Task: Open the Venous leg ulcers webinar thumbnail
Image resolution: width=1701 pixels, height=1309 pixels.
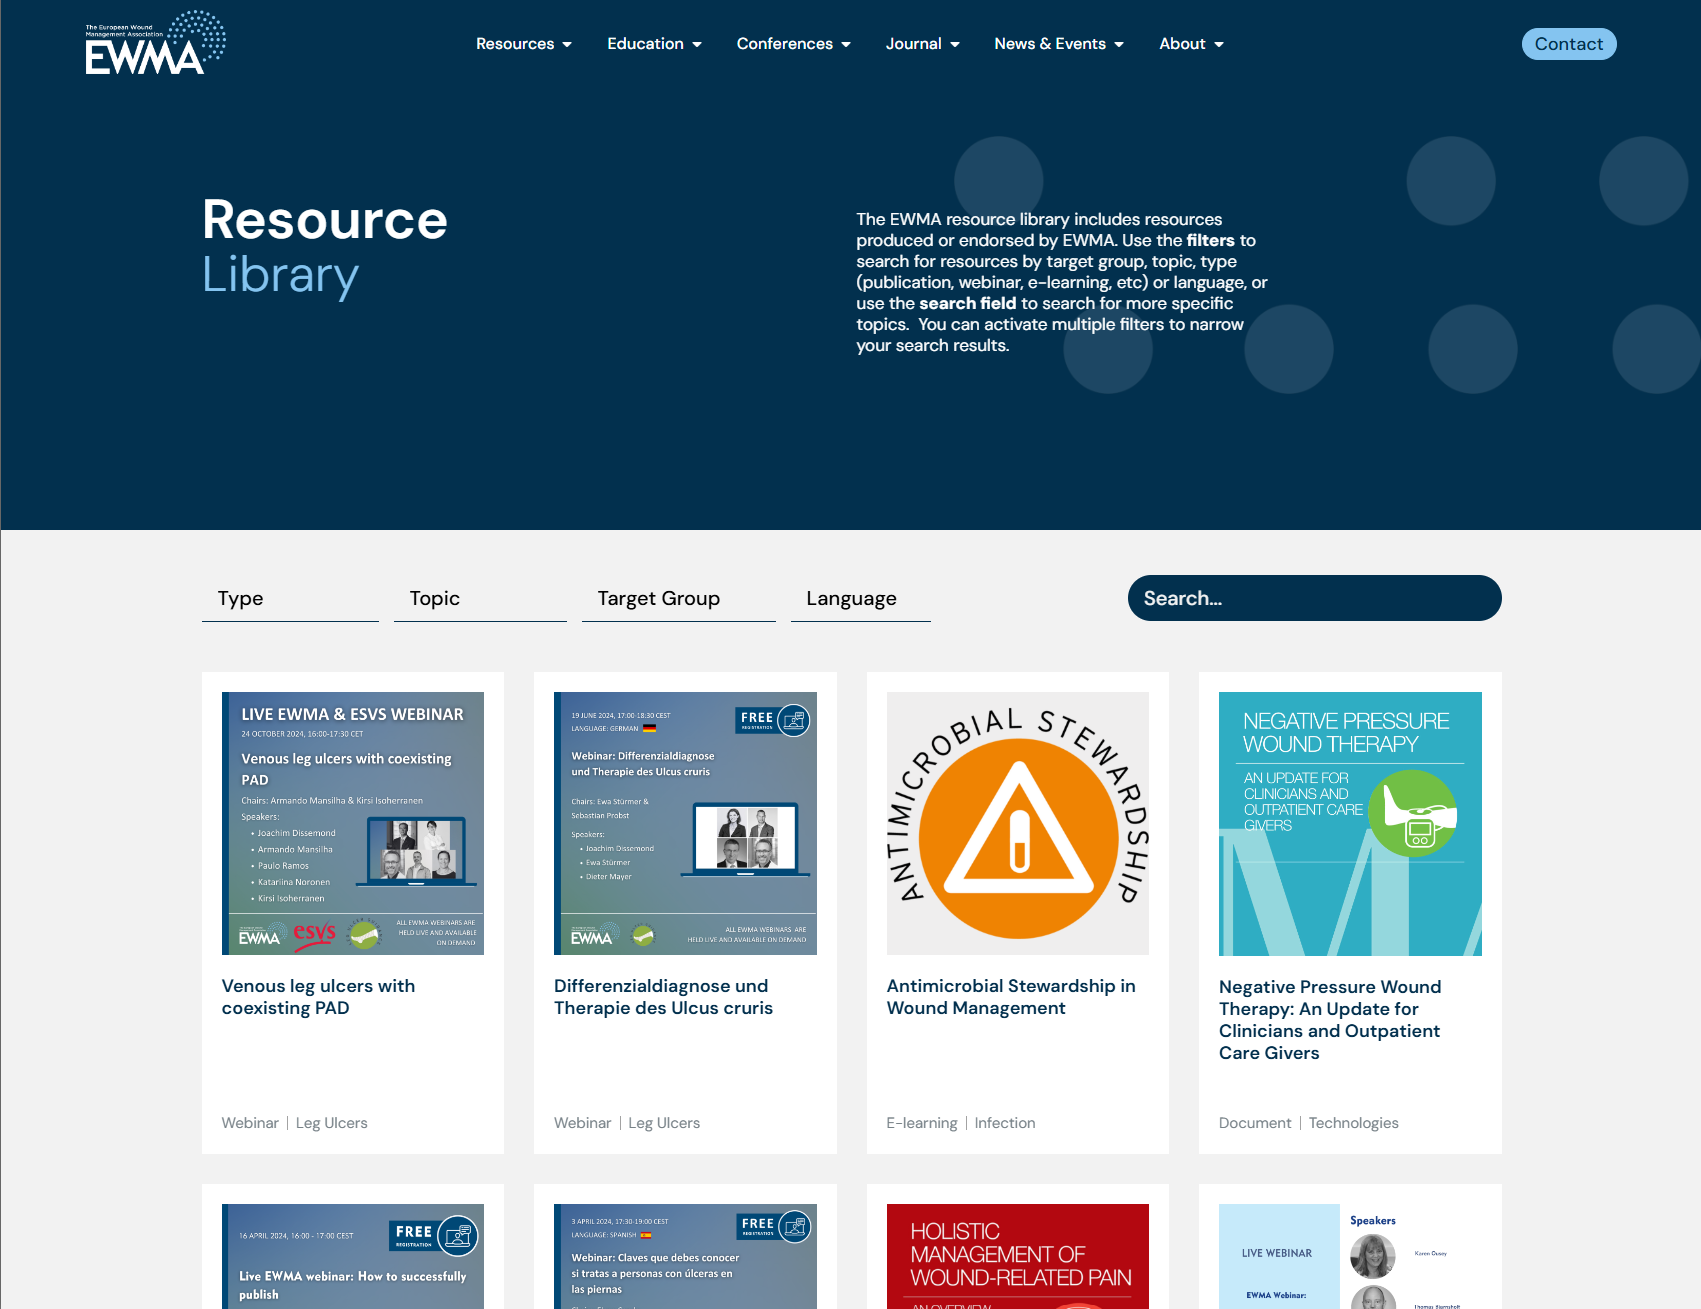Action: coord(352,823)
